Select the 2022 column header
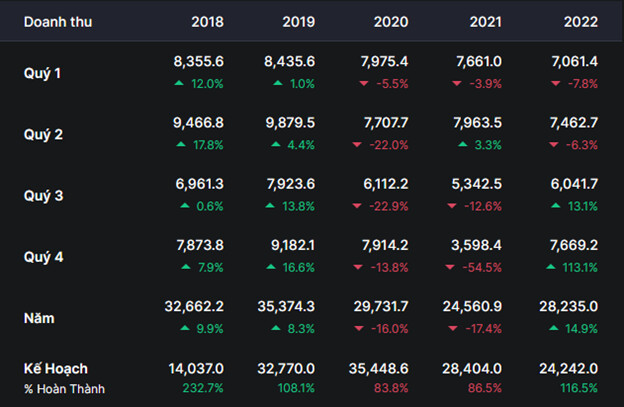Viewport: 624px width, 407px height. click(582, 22)
